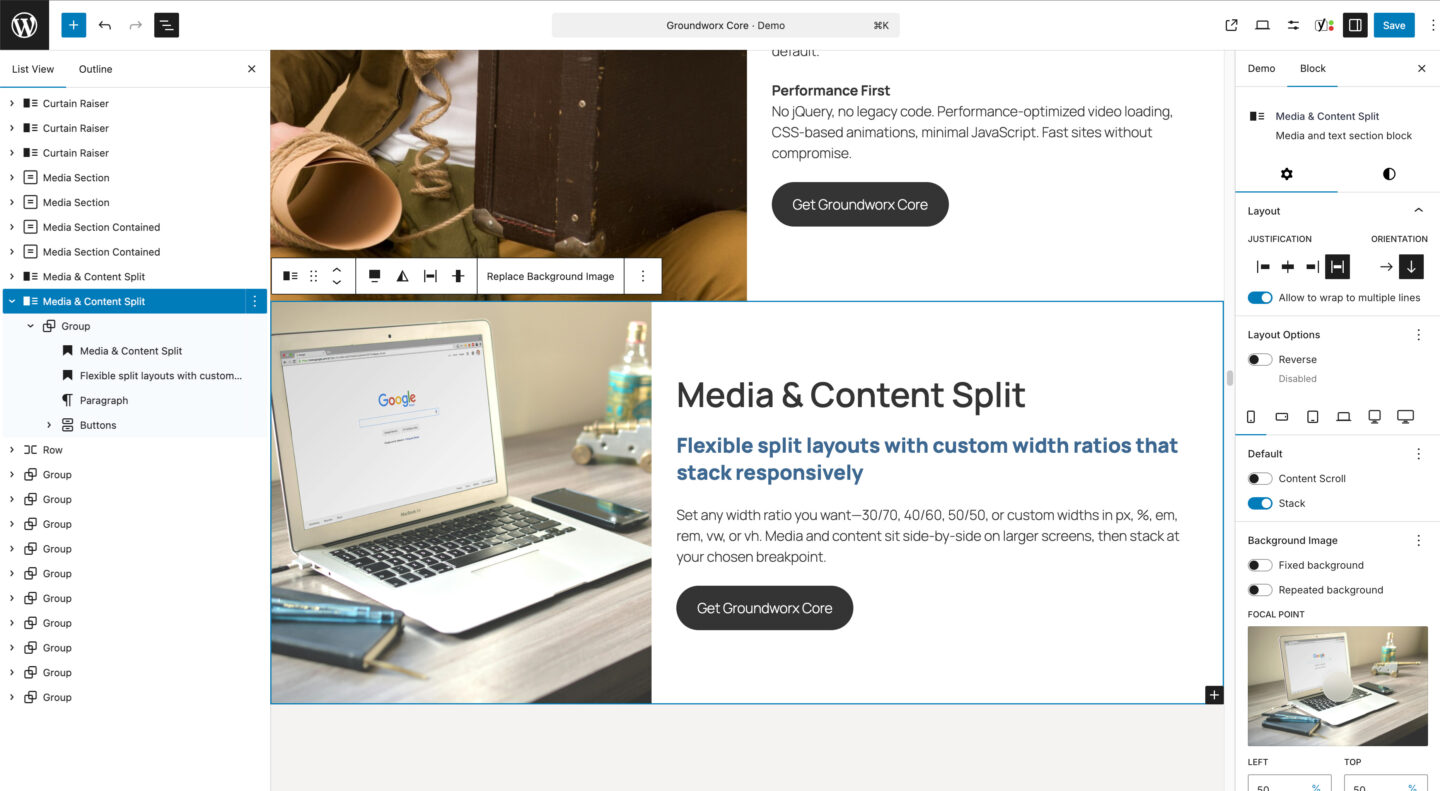Select the Media & Content Split block icon in the toolbar

pyautogui.click(x=289, y=275)
